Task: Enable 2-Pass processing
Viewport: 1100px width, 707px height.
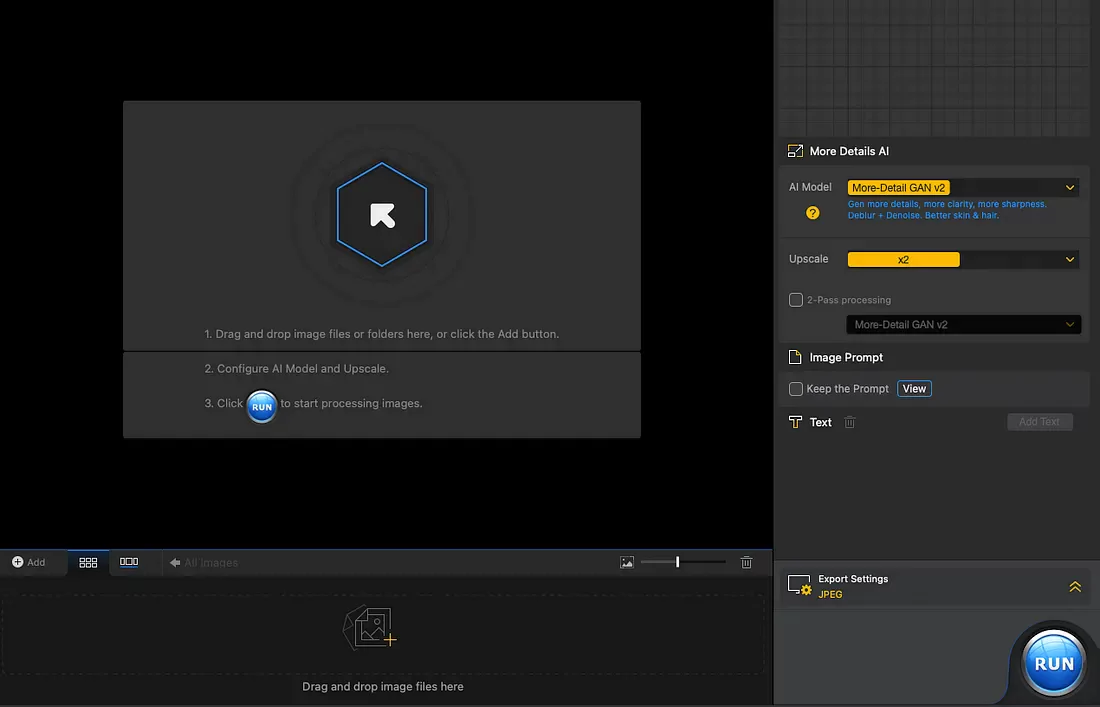Action: click(x=796, y=299)
